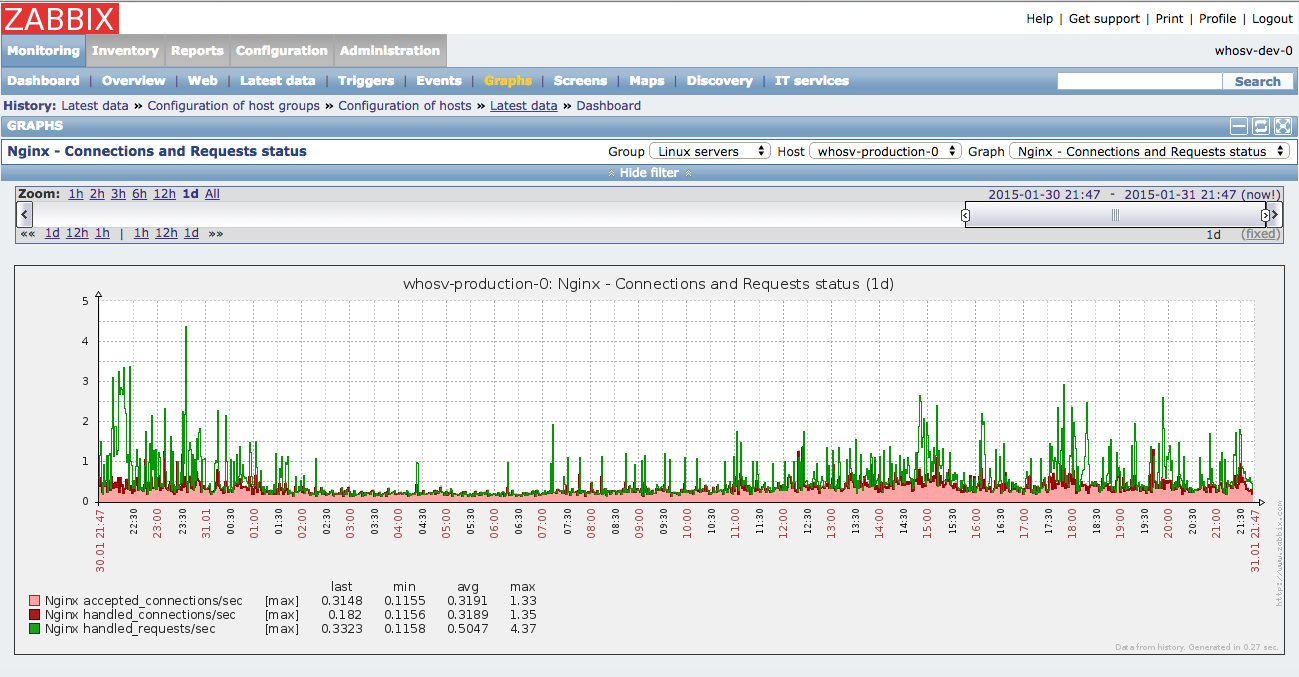Open the Inventory main tab
This screenshot has width=1299, height=677.
125,51
